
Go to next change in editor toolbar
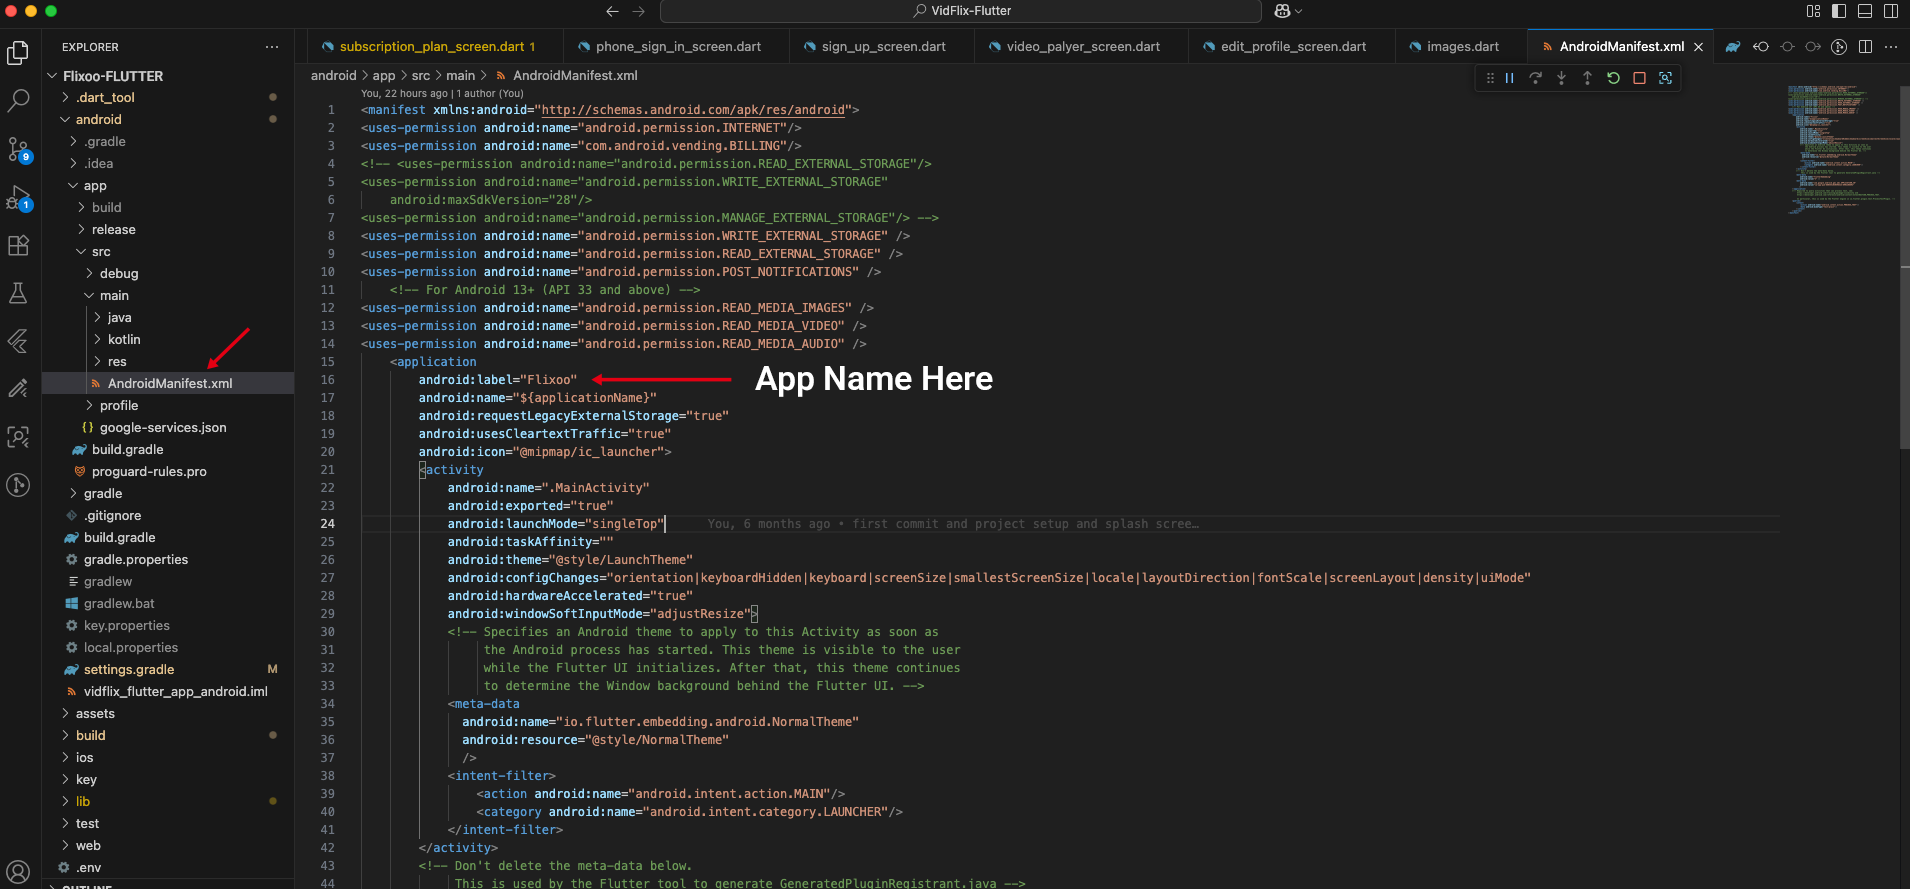1813,47
